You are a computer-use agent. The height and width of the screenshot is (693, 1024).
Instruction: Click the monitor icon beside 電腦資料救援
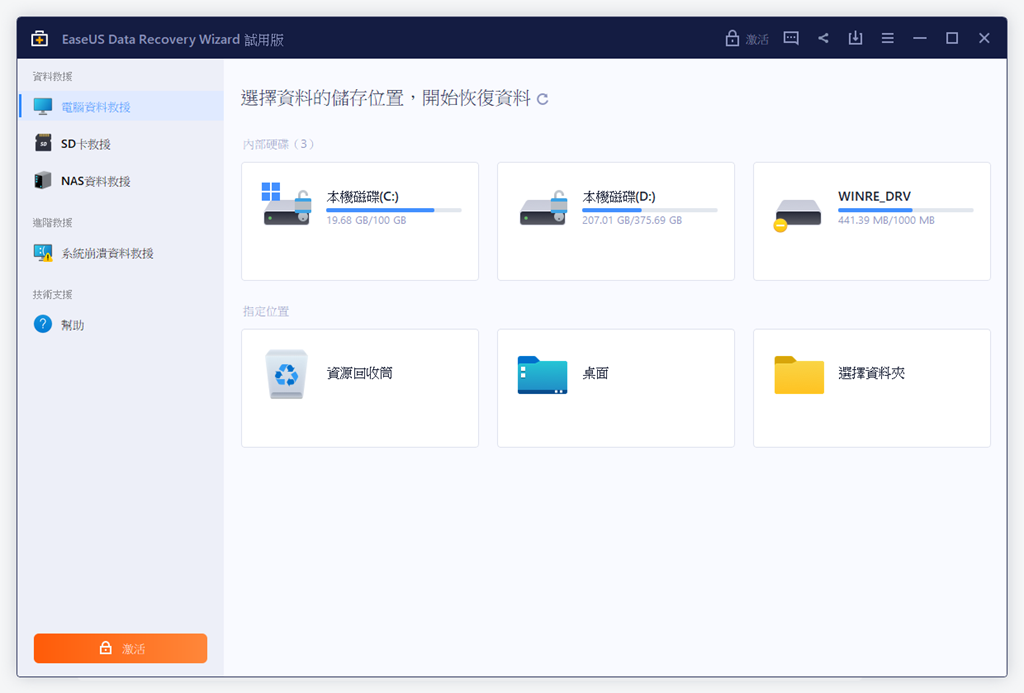coord(42,106)
